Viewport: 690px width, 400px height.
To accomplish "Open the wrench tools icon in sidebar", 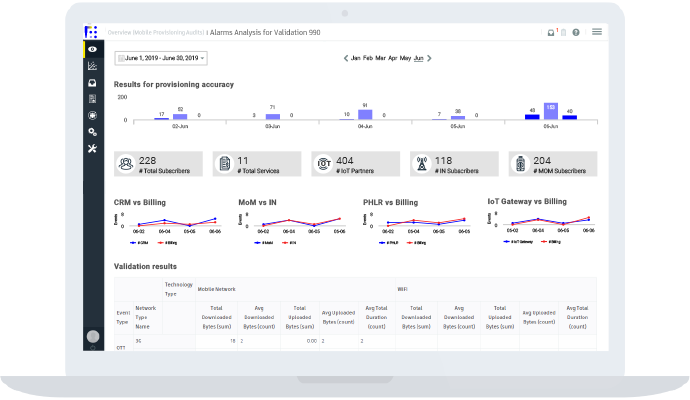I will pos(92,149).
